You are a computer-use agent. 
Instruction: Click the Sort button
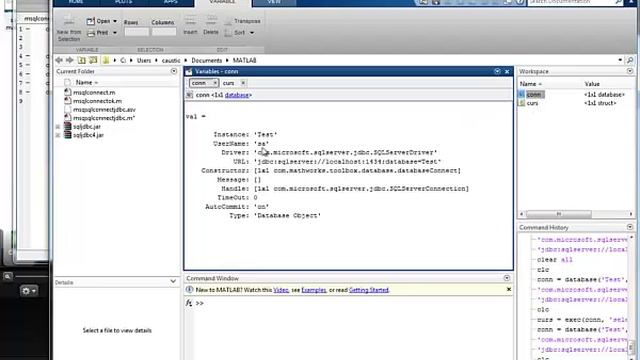239,33
